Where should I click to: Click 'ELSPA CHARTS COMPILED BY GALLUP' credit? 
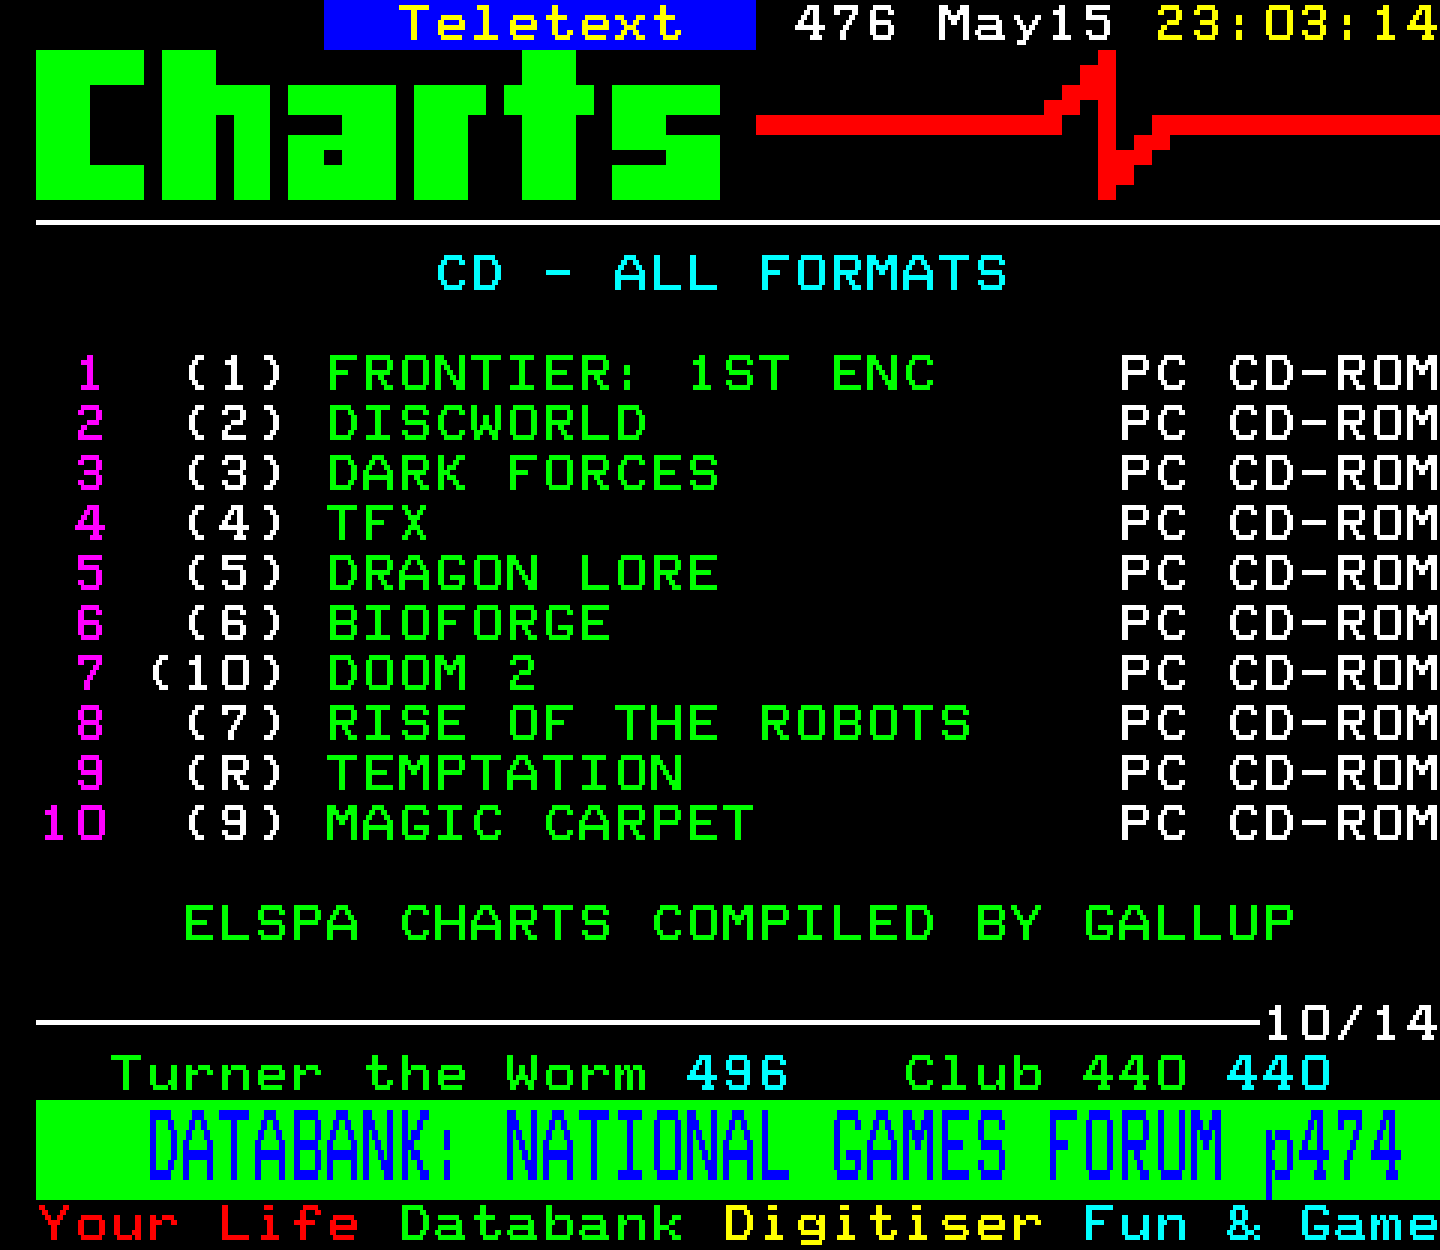tap(739, 924)
